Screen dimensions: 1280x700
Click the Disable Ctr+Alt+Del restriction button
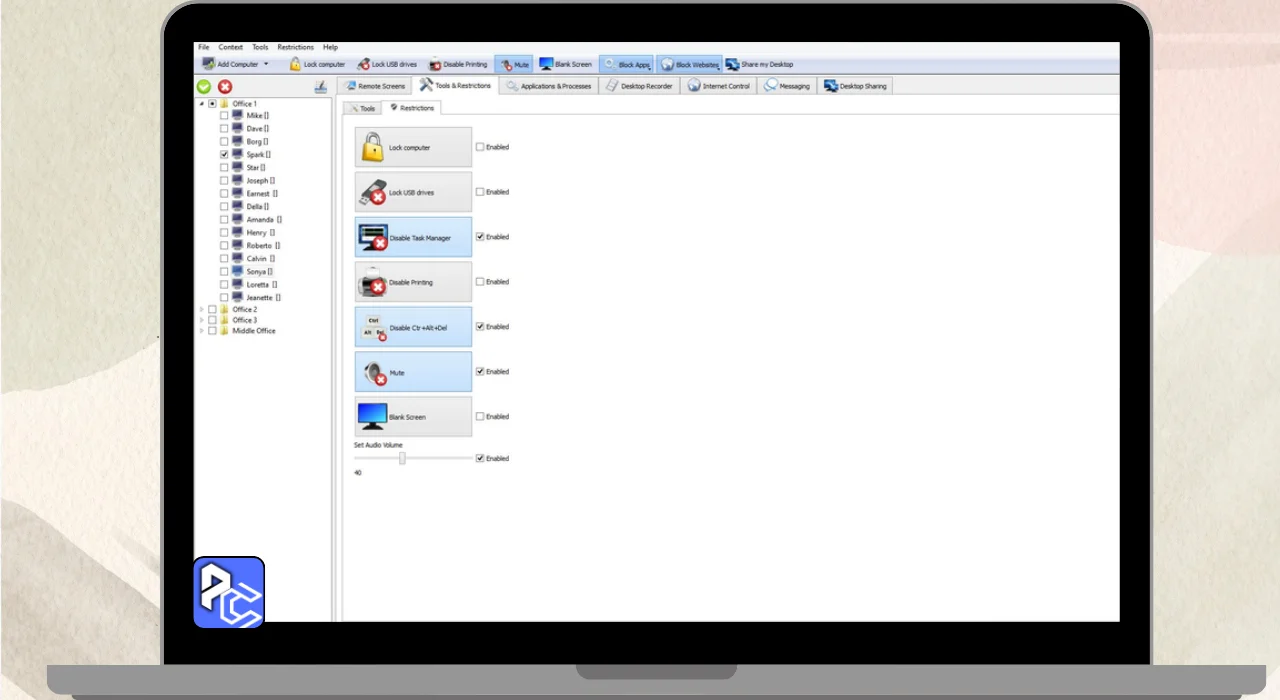click(x=413, y=327)
